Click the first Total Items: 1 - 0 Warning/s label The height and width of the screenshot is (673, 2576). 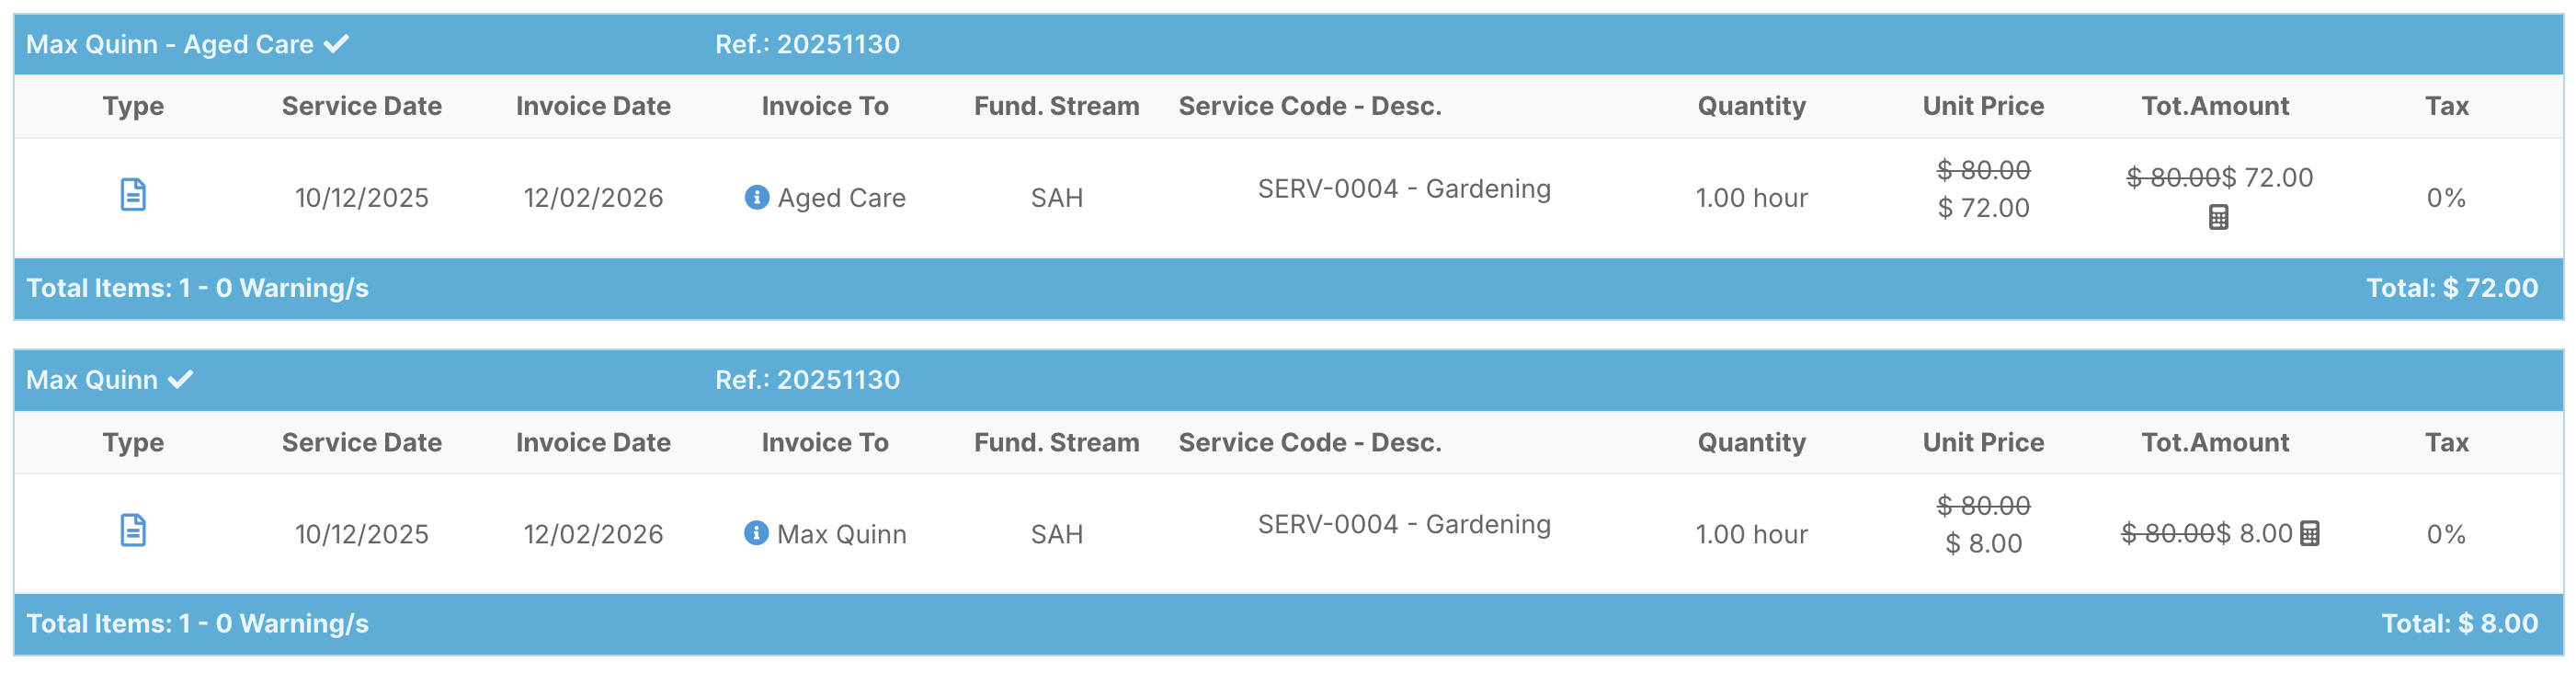pos(197,288)
